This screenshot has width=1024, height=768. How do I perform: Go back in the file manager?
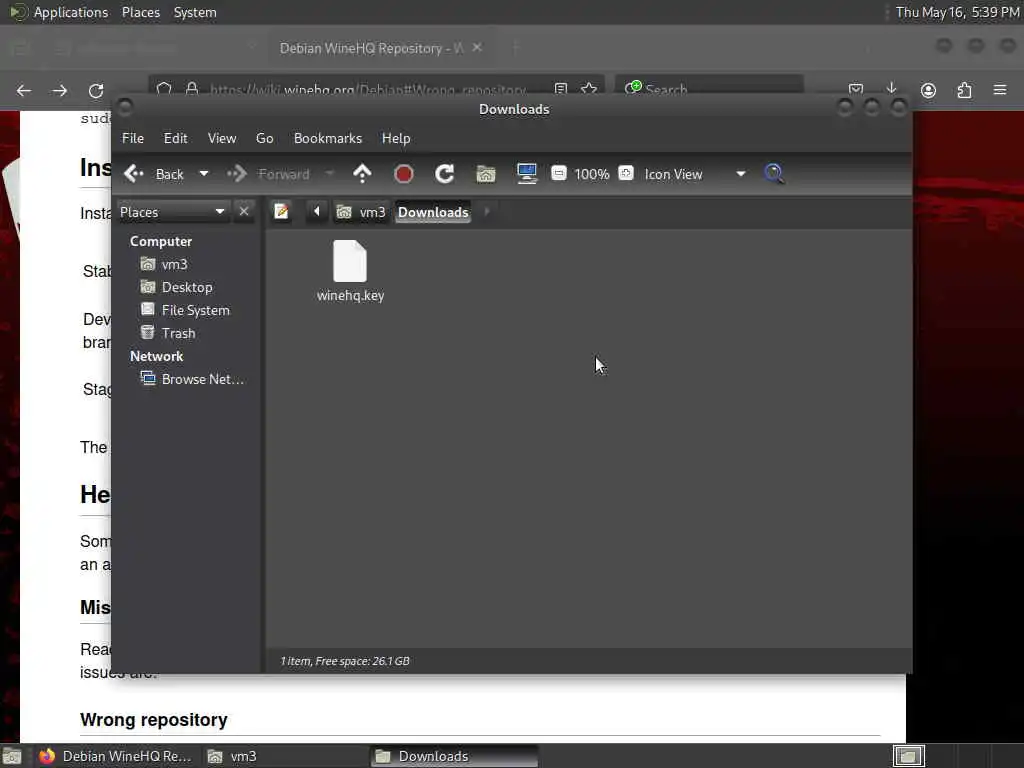point(154,174)
